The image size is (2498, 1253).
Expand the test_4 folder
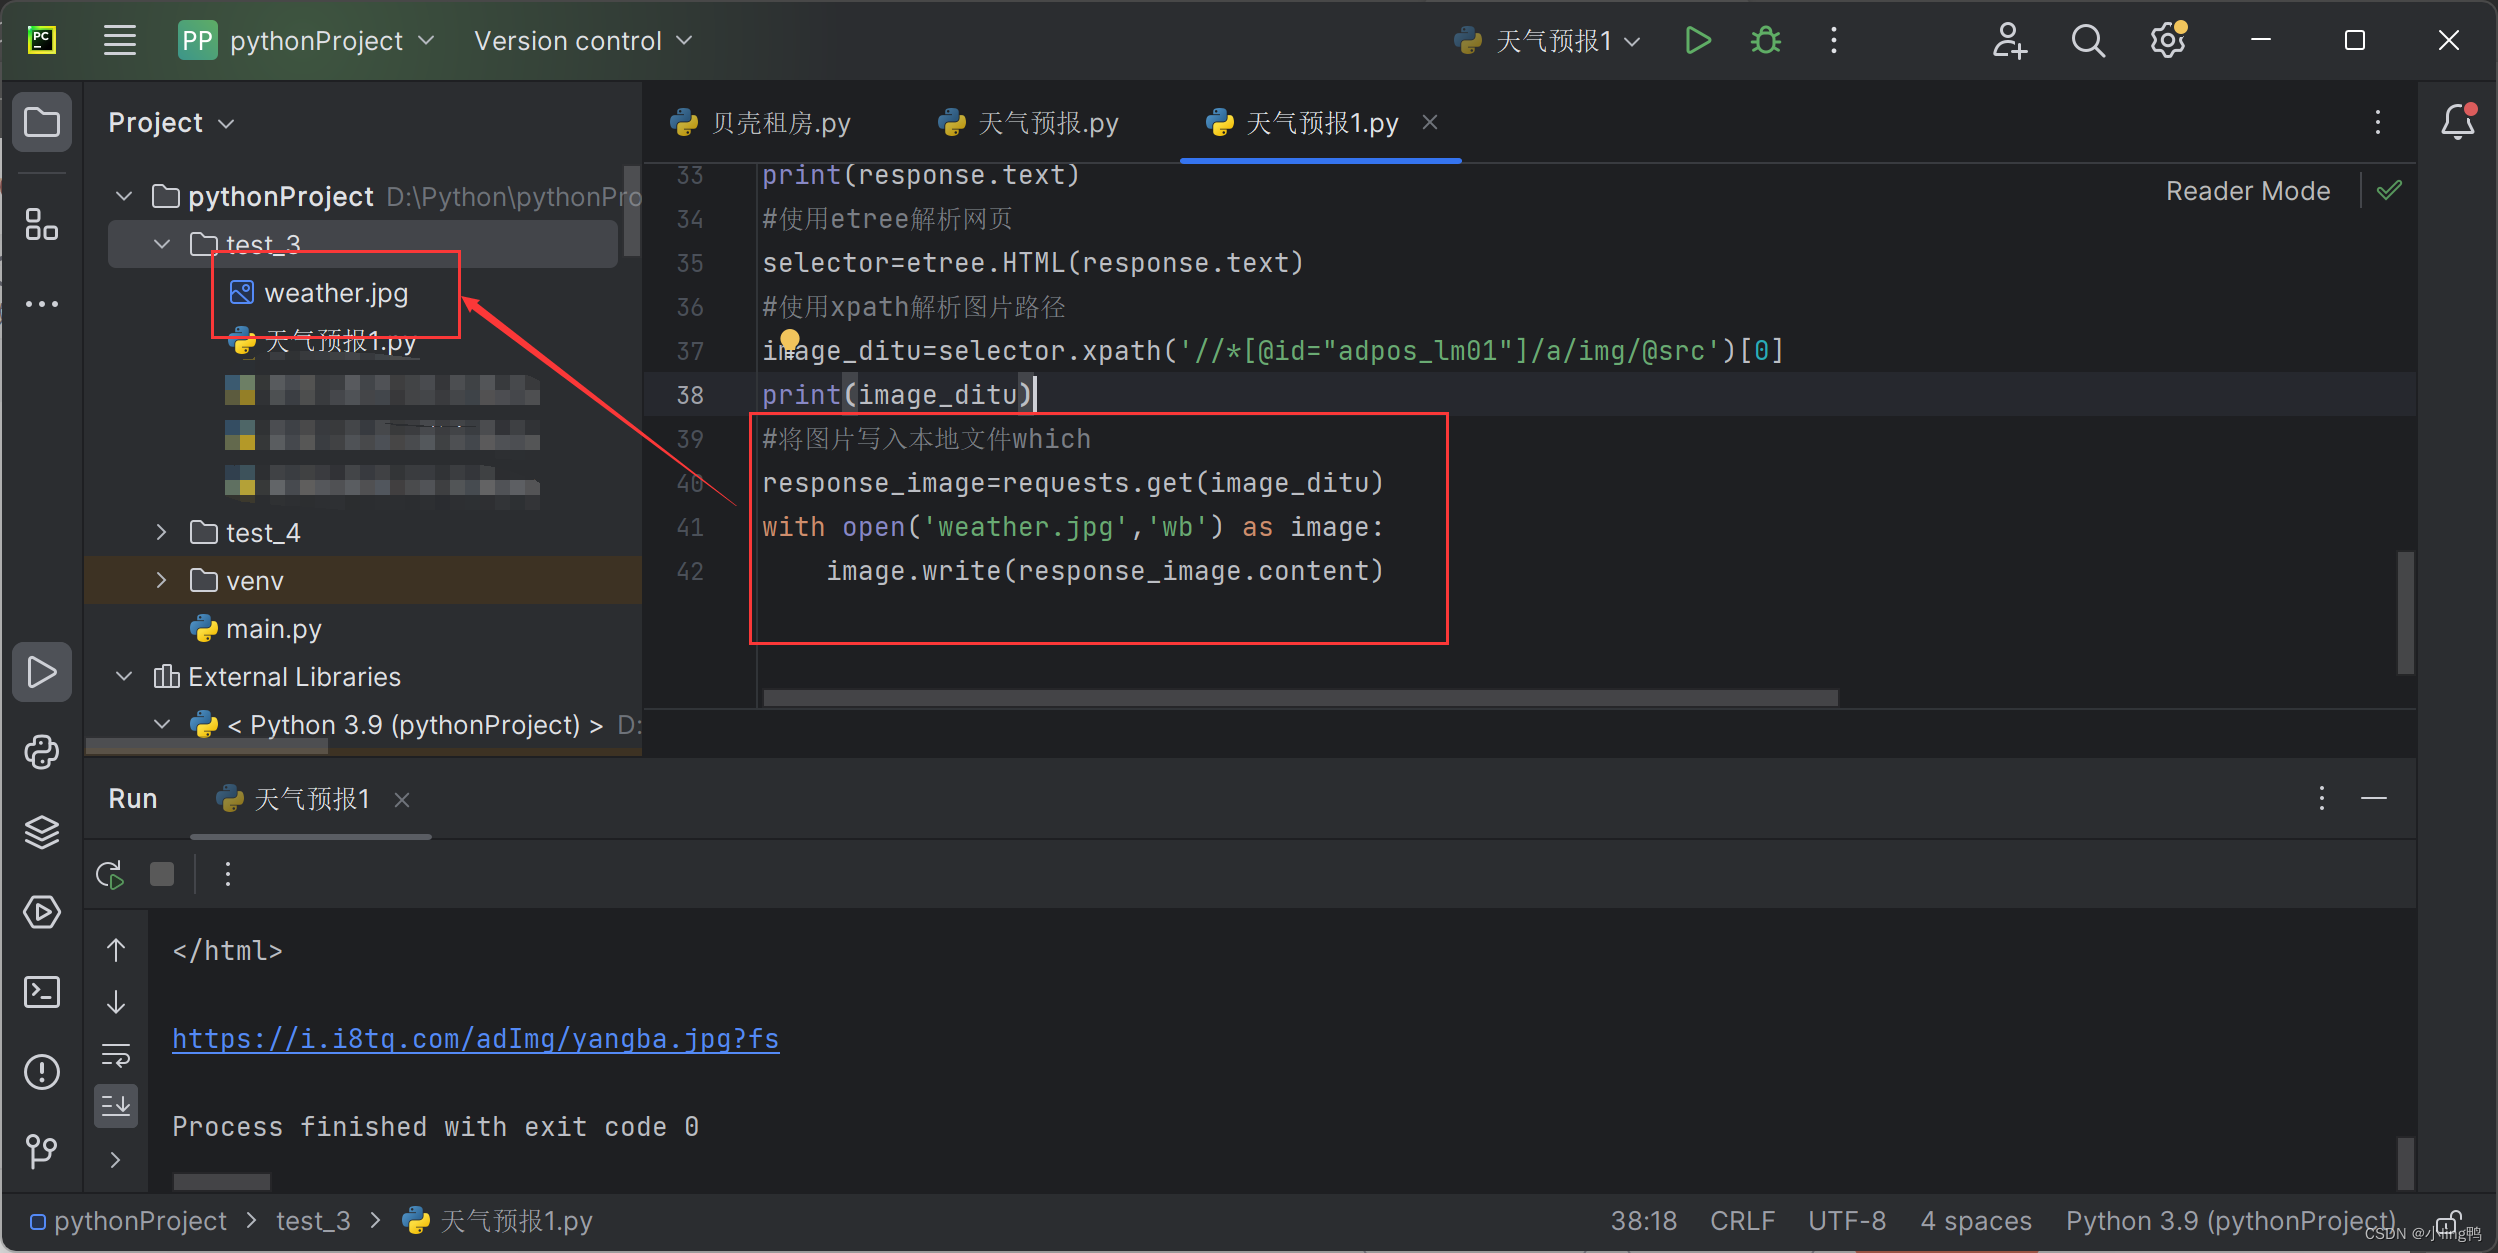pyautogui.click(x=162, y=532)
